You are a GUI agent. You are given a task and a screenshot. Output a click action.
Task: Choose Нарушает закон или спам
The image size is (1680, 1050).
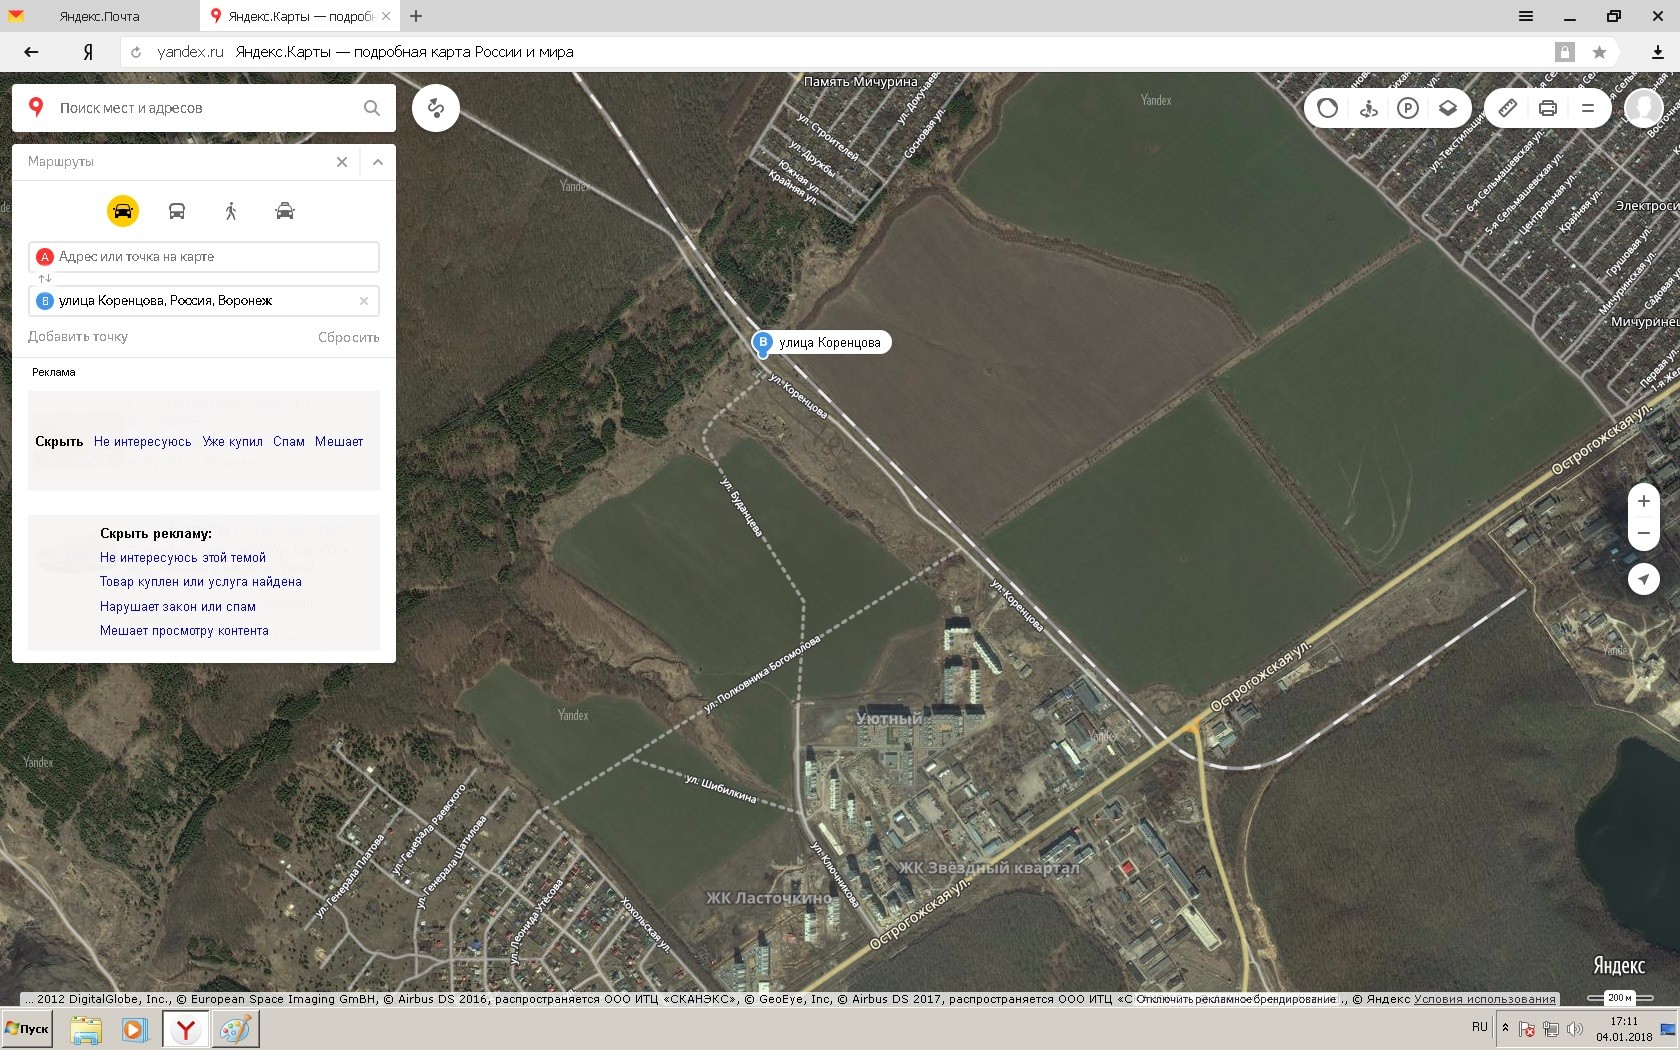pos(178,607)
